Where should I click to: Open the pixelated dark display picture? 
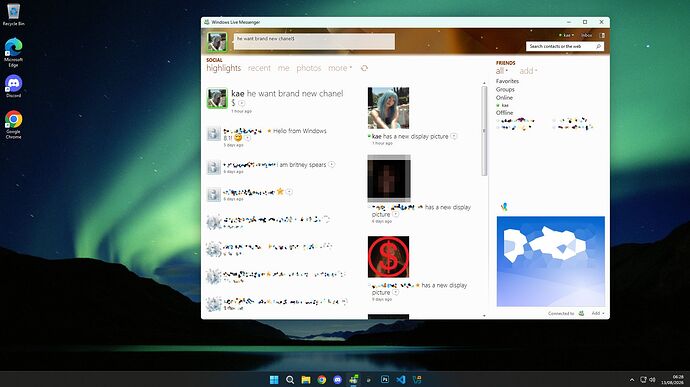389,178
